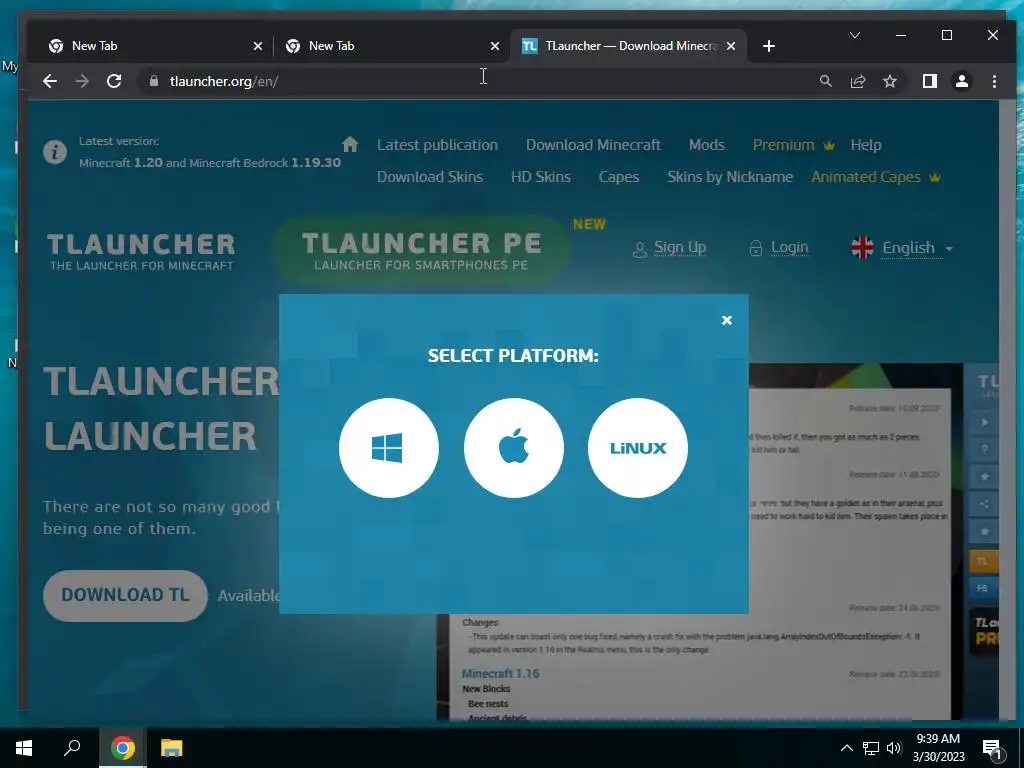Click the FB sidebar button in preview
The image size is (1024, 768).
pos(983,588)
